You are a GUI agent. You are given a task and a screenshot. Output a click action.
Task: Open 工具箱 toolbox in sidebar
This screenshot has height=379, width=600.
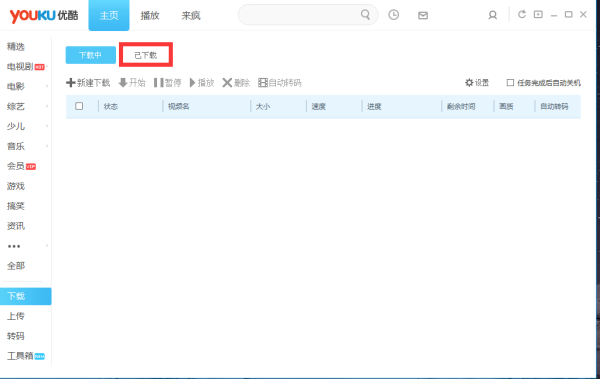point(25,356)
